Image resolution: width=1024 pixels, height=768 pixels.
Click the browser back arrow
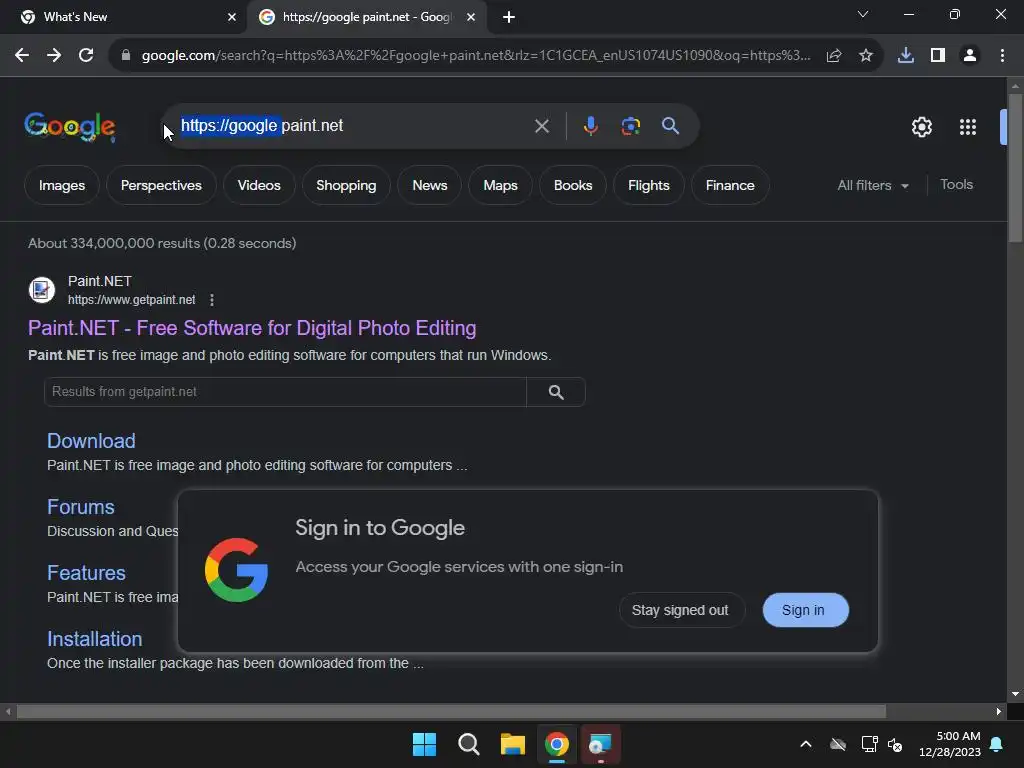[x=22, y=56]
